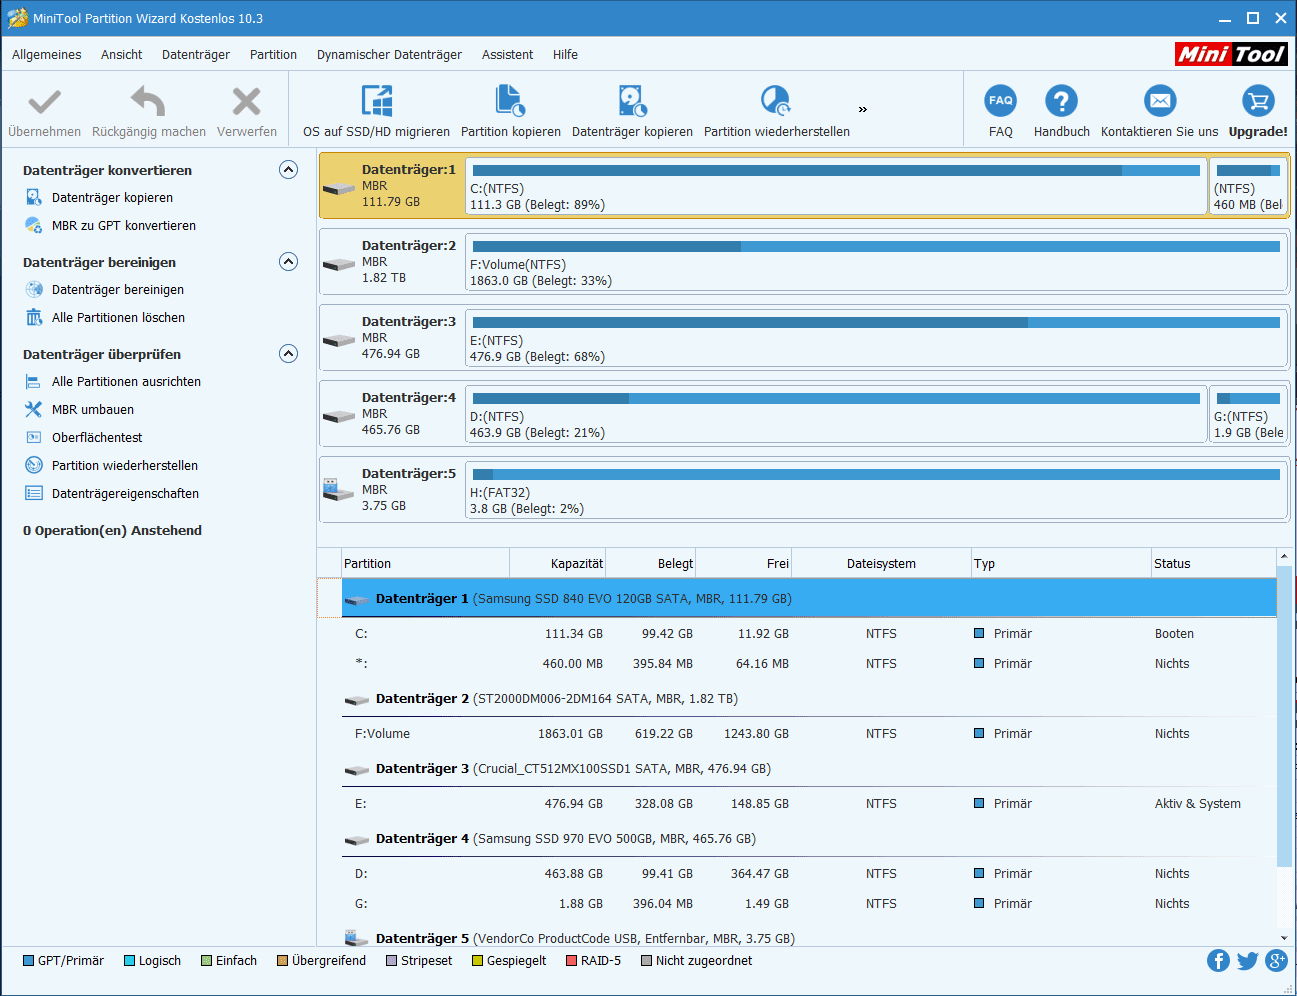Viewport: 1297px width, 996px height.
Task: Open the Handbuch help icon
Action: tap(1061, 100)
